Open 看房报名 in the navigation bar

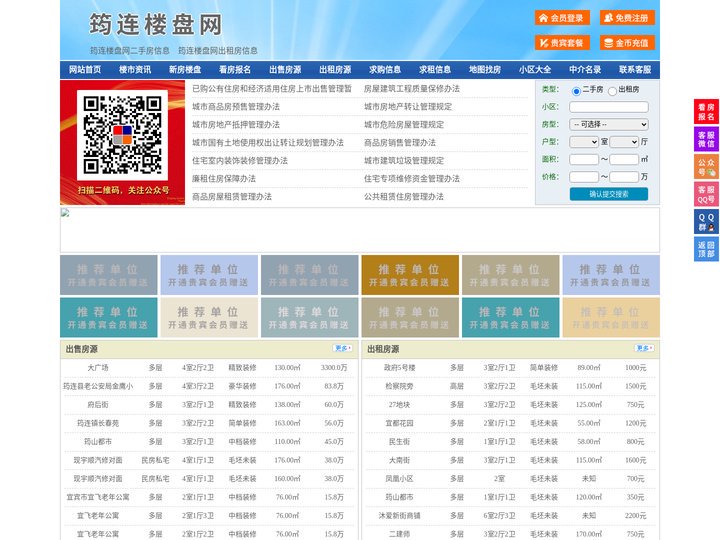click(235, 69)
